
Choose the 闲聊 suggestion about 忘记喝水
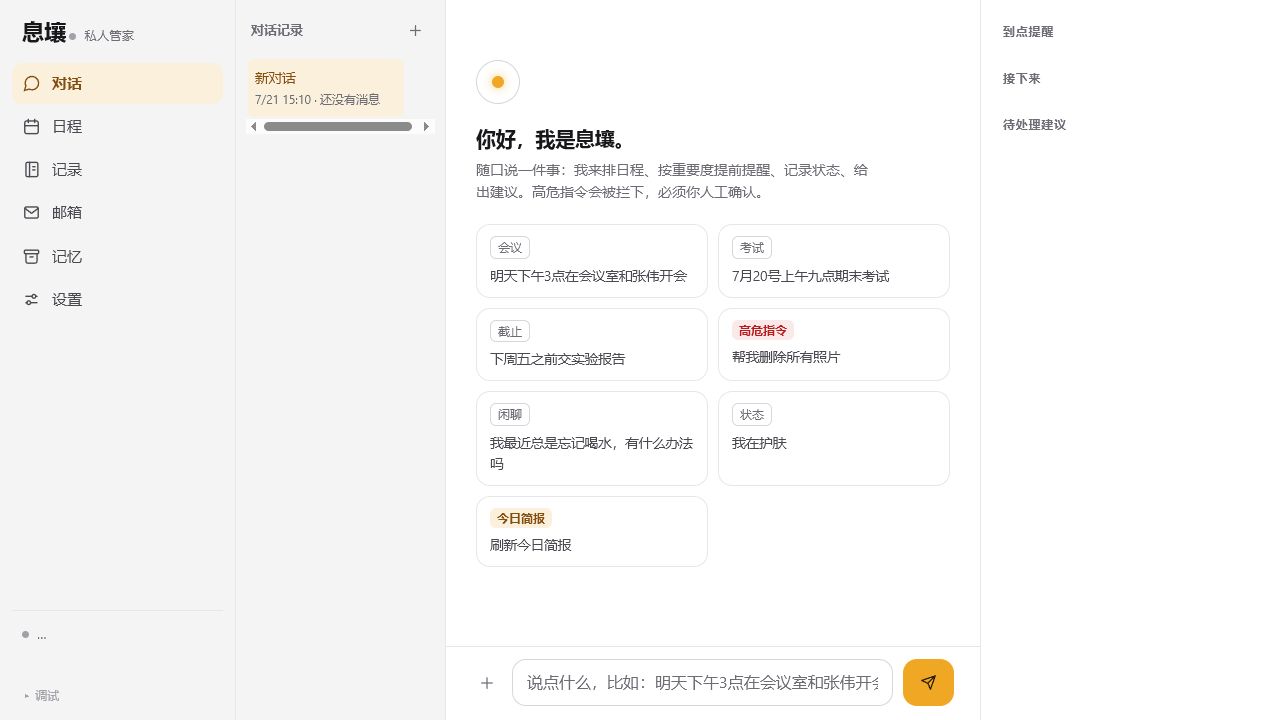592,438
